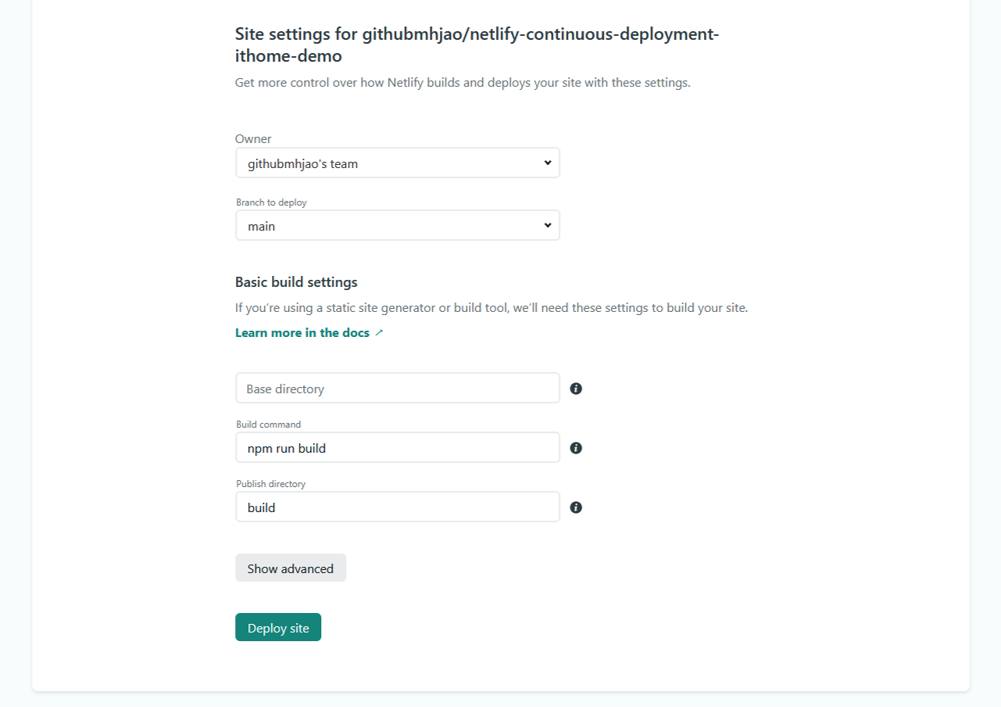
Task: Click the Owner field label
Action: click(253, 139)
